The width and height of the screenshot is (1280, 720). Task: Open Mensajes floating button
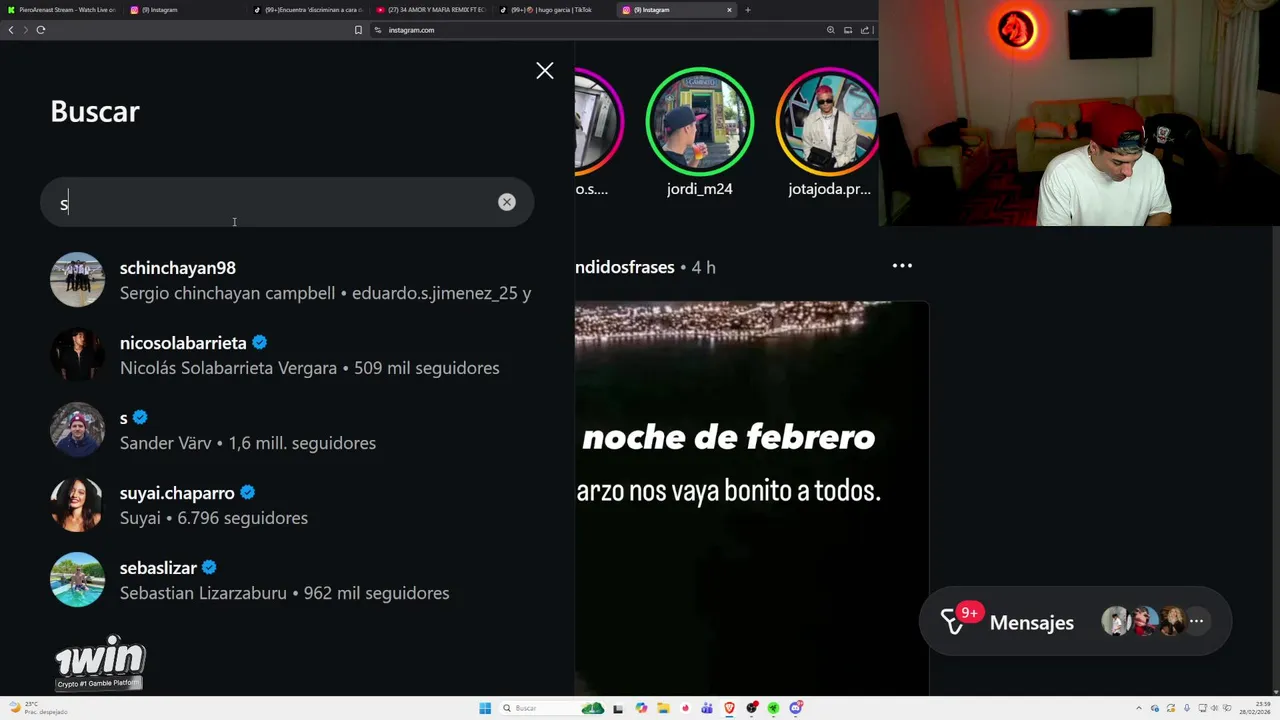click(x=1074, y=622)
